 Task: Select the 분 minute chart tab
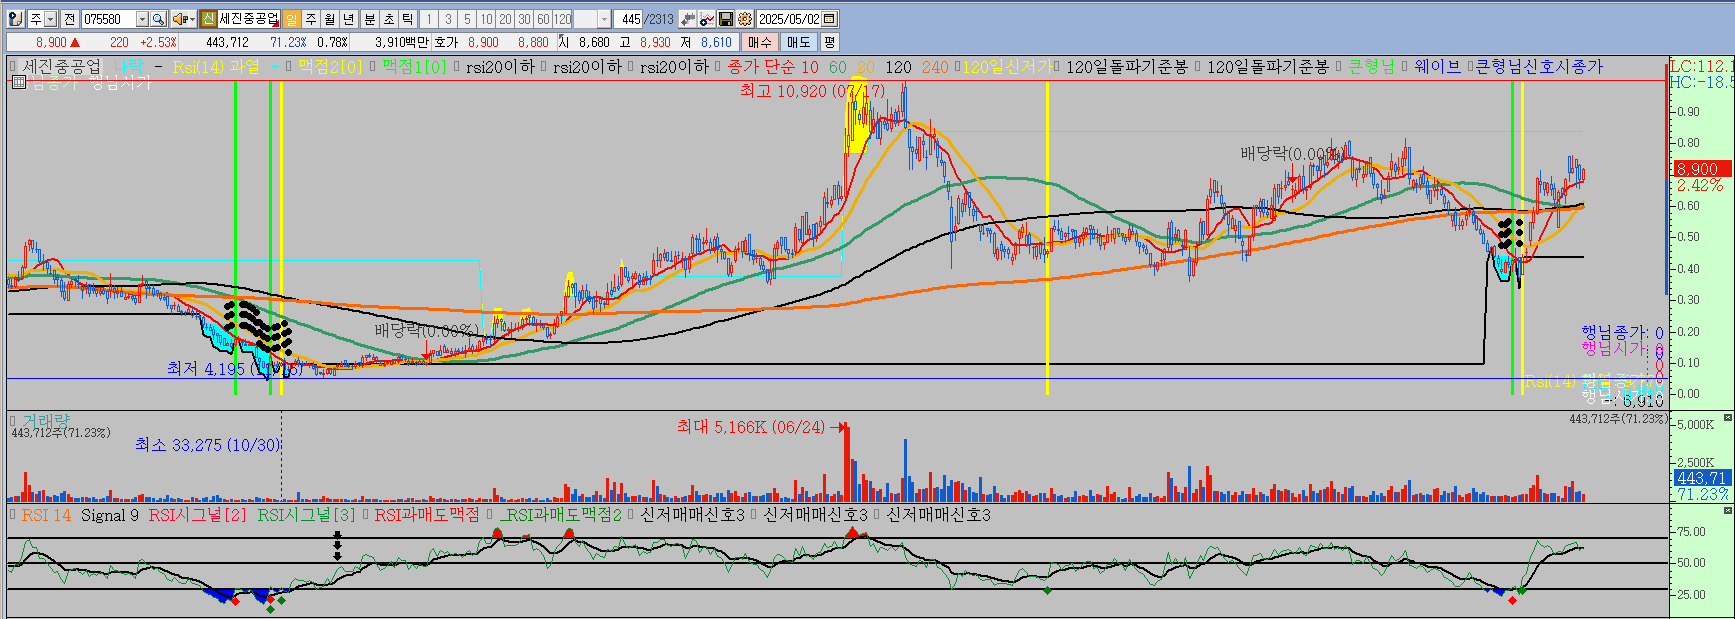tap(369, 19)
